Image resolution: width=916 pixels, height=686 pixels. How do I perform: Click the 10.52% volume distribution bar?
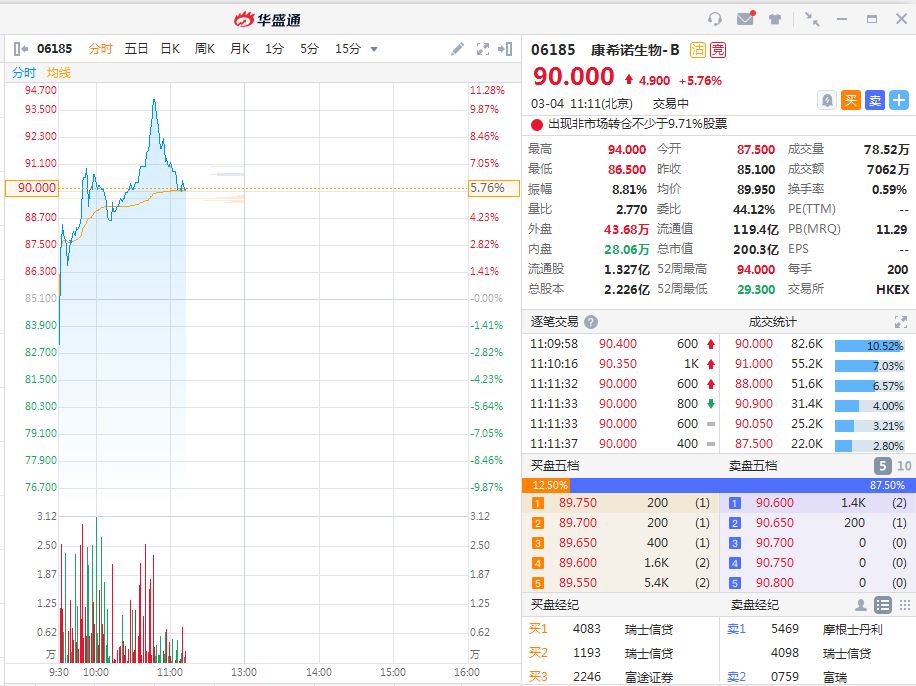[869, 346]
